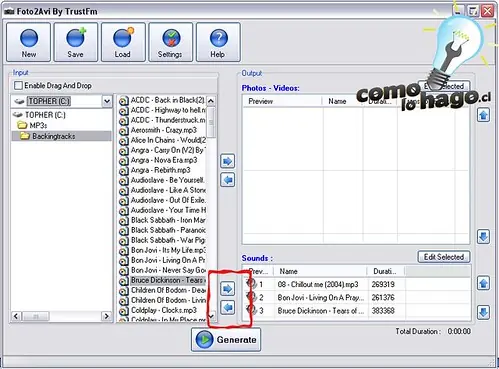The image size is (499, 369).
Task: Click mp3 icon beside Coldplay - Clocks.mp3
Action: tap(124, 311)
